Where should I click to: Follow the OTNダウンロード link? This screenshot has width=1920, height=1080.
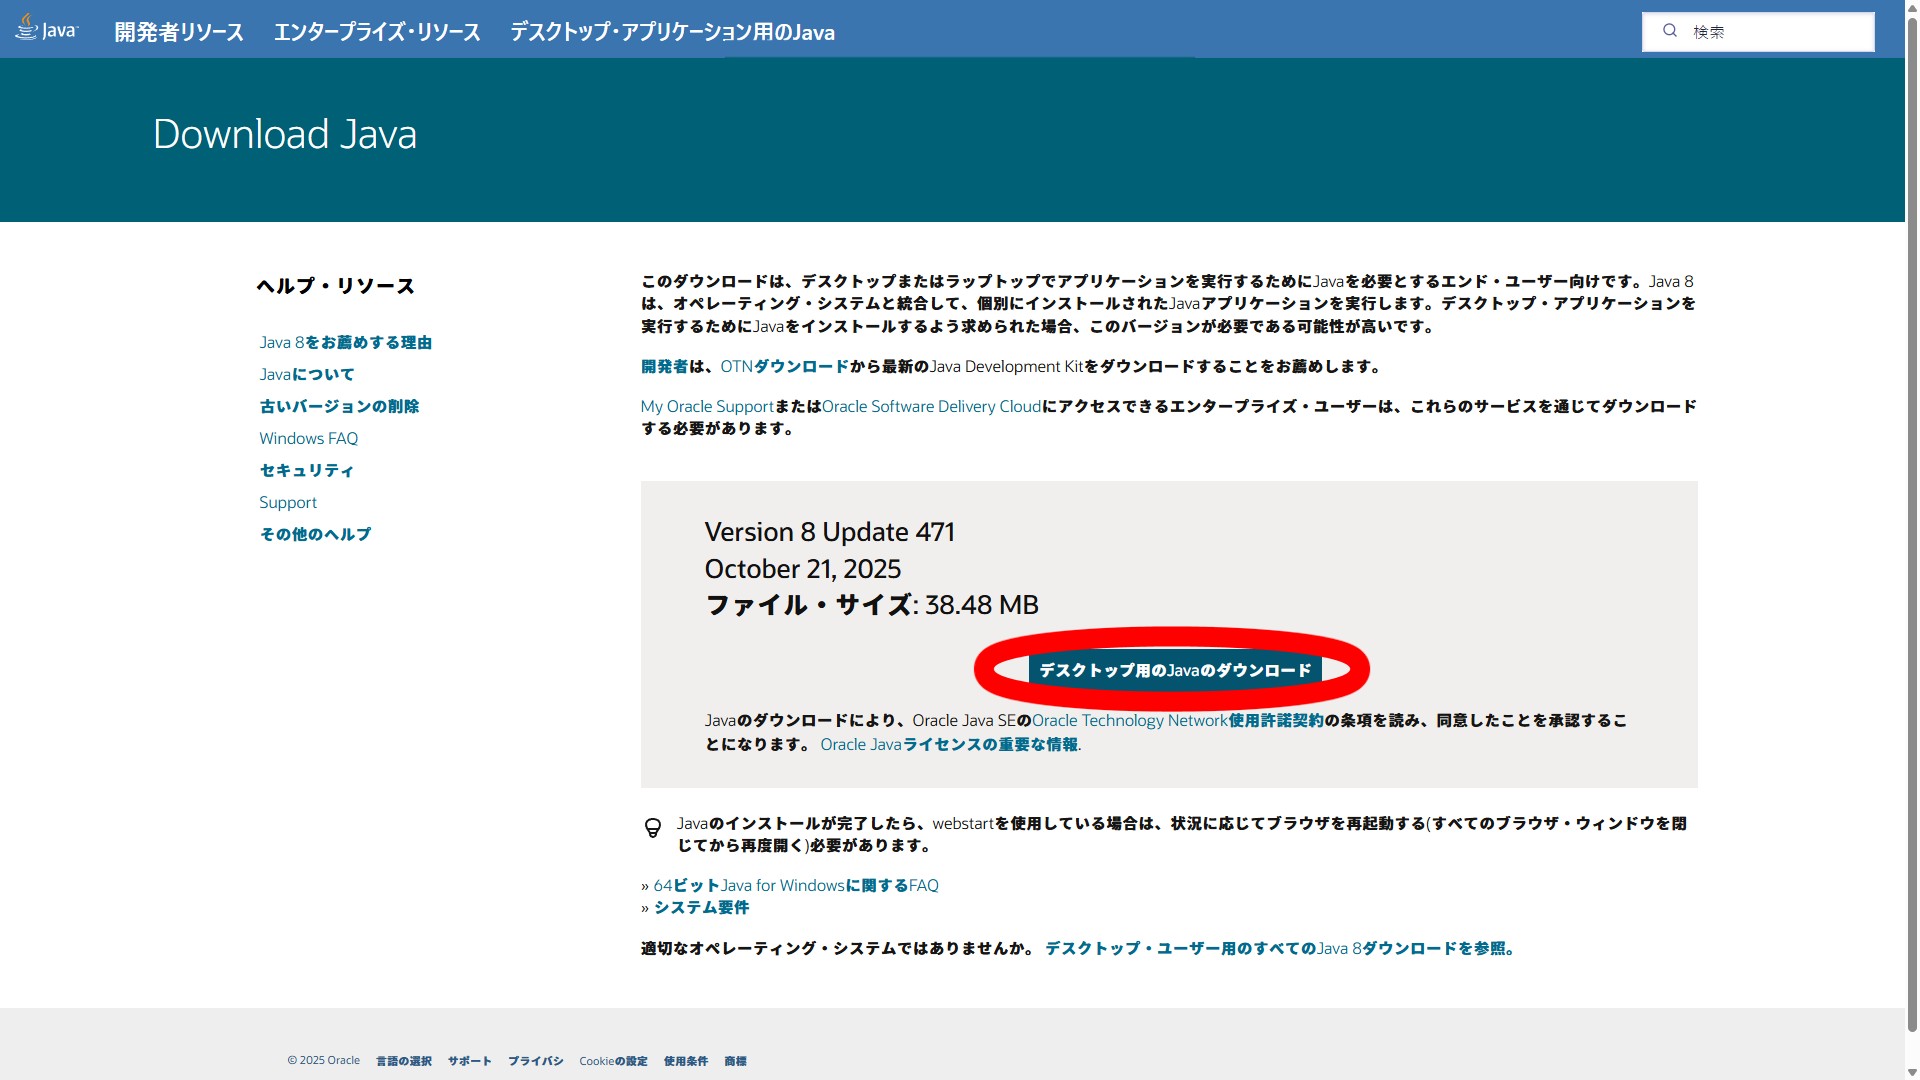pyautogui.click(x=784, y=366)
